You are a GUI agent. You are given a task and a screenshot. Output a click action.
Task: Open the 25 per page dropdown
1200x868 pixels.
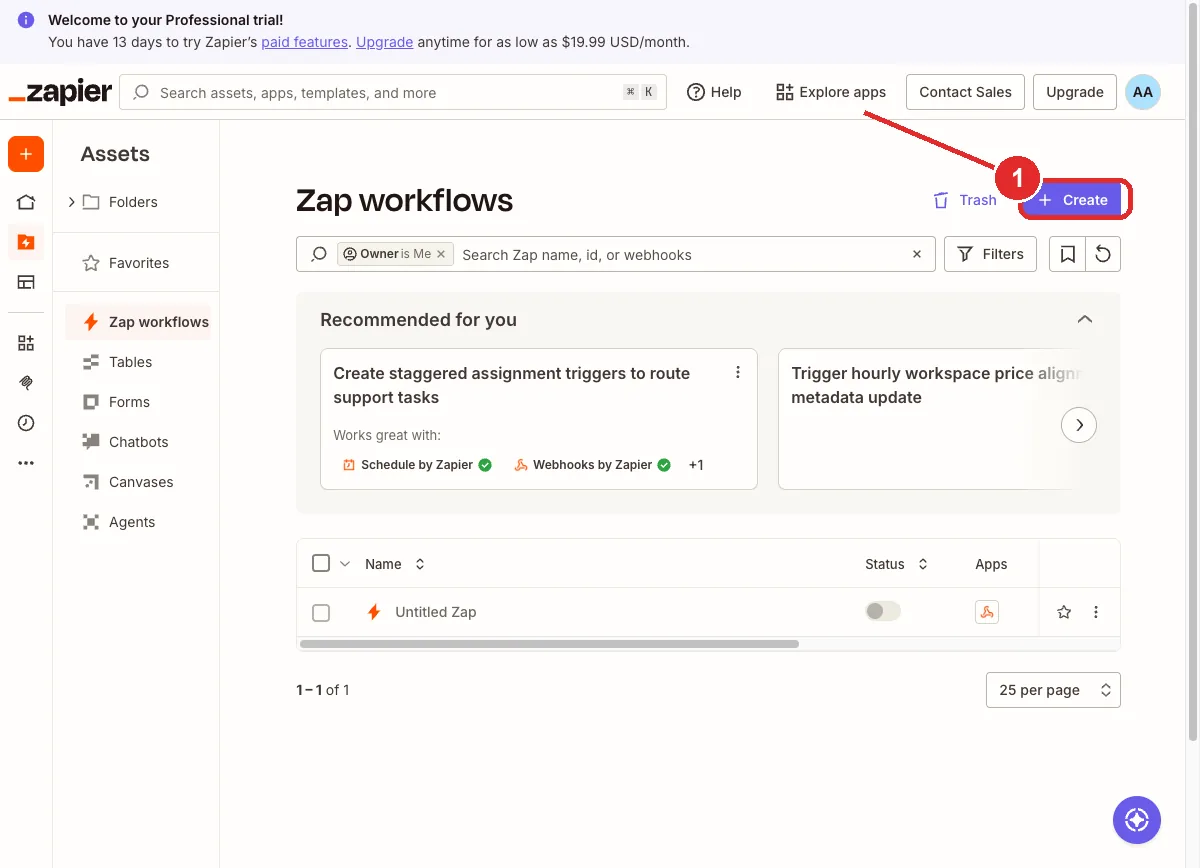click(1053, 690)
